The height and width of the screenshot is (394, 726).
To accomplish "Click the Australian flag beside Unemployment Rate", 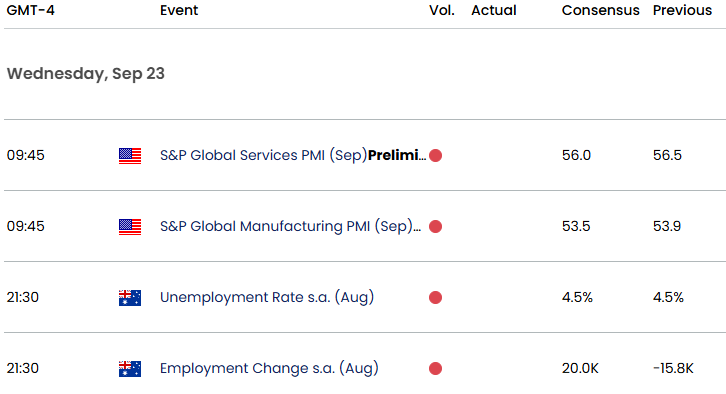I will [130, 298].
